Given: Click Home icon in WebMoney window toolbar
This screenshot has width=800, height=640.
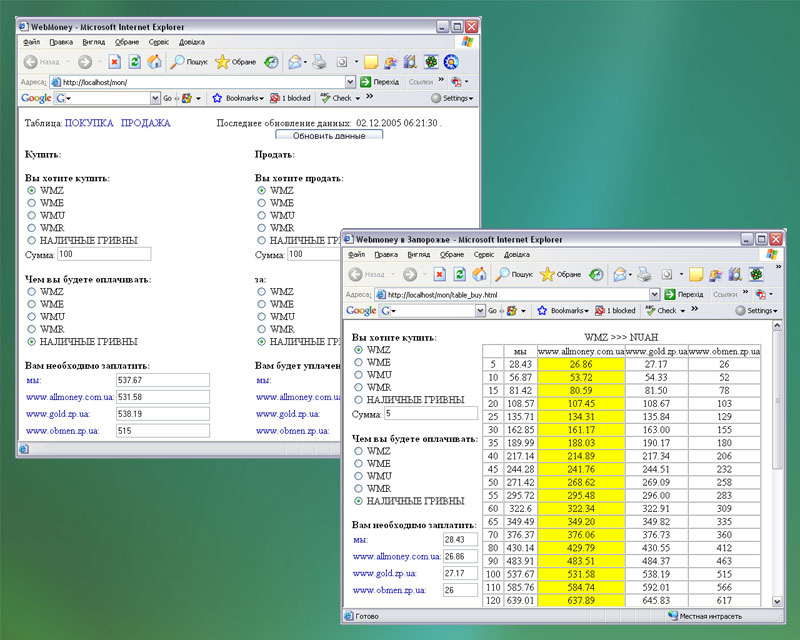Looking at the screenshot, I should [x=154, y=62].
